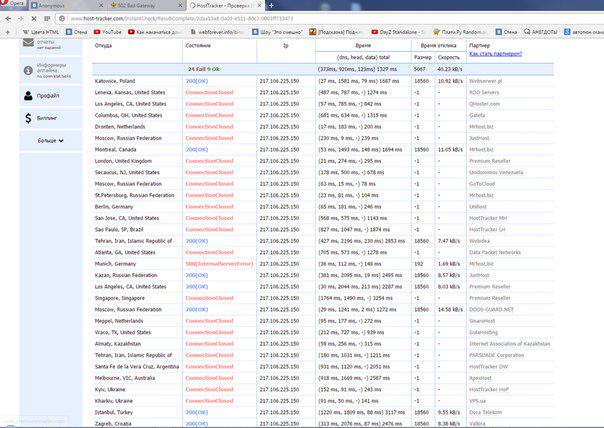Viewport: 604px width, 428px height.
Task: Click the Webserver.pl partner link
Action: (486, 81)
